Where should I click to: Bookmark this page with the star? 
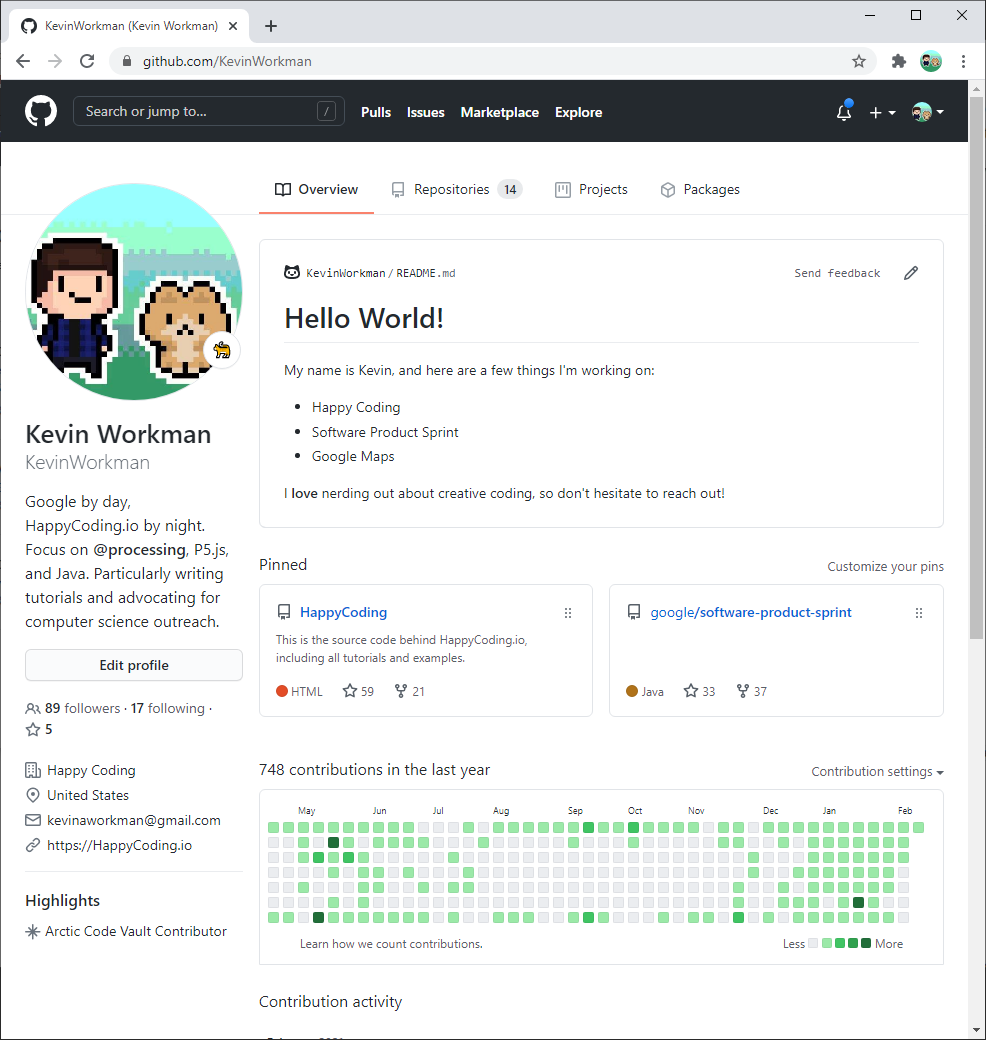click(859, 61)
